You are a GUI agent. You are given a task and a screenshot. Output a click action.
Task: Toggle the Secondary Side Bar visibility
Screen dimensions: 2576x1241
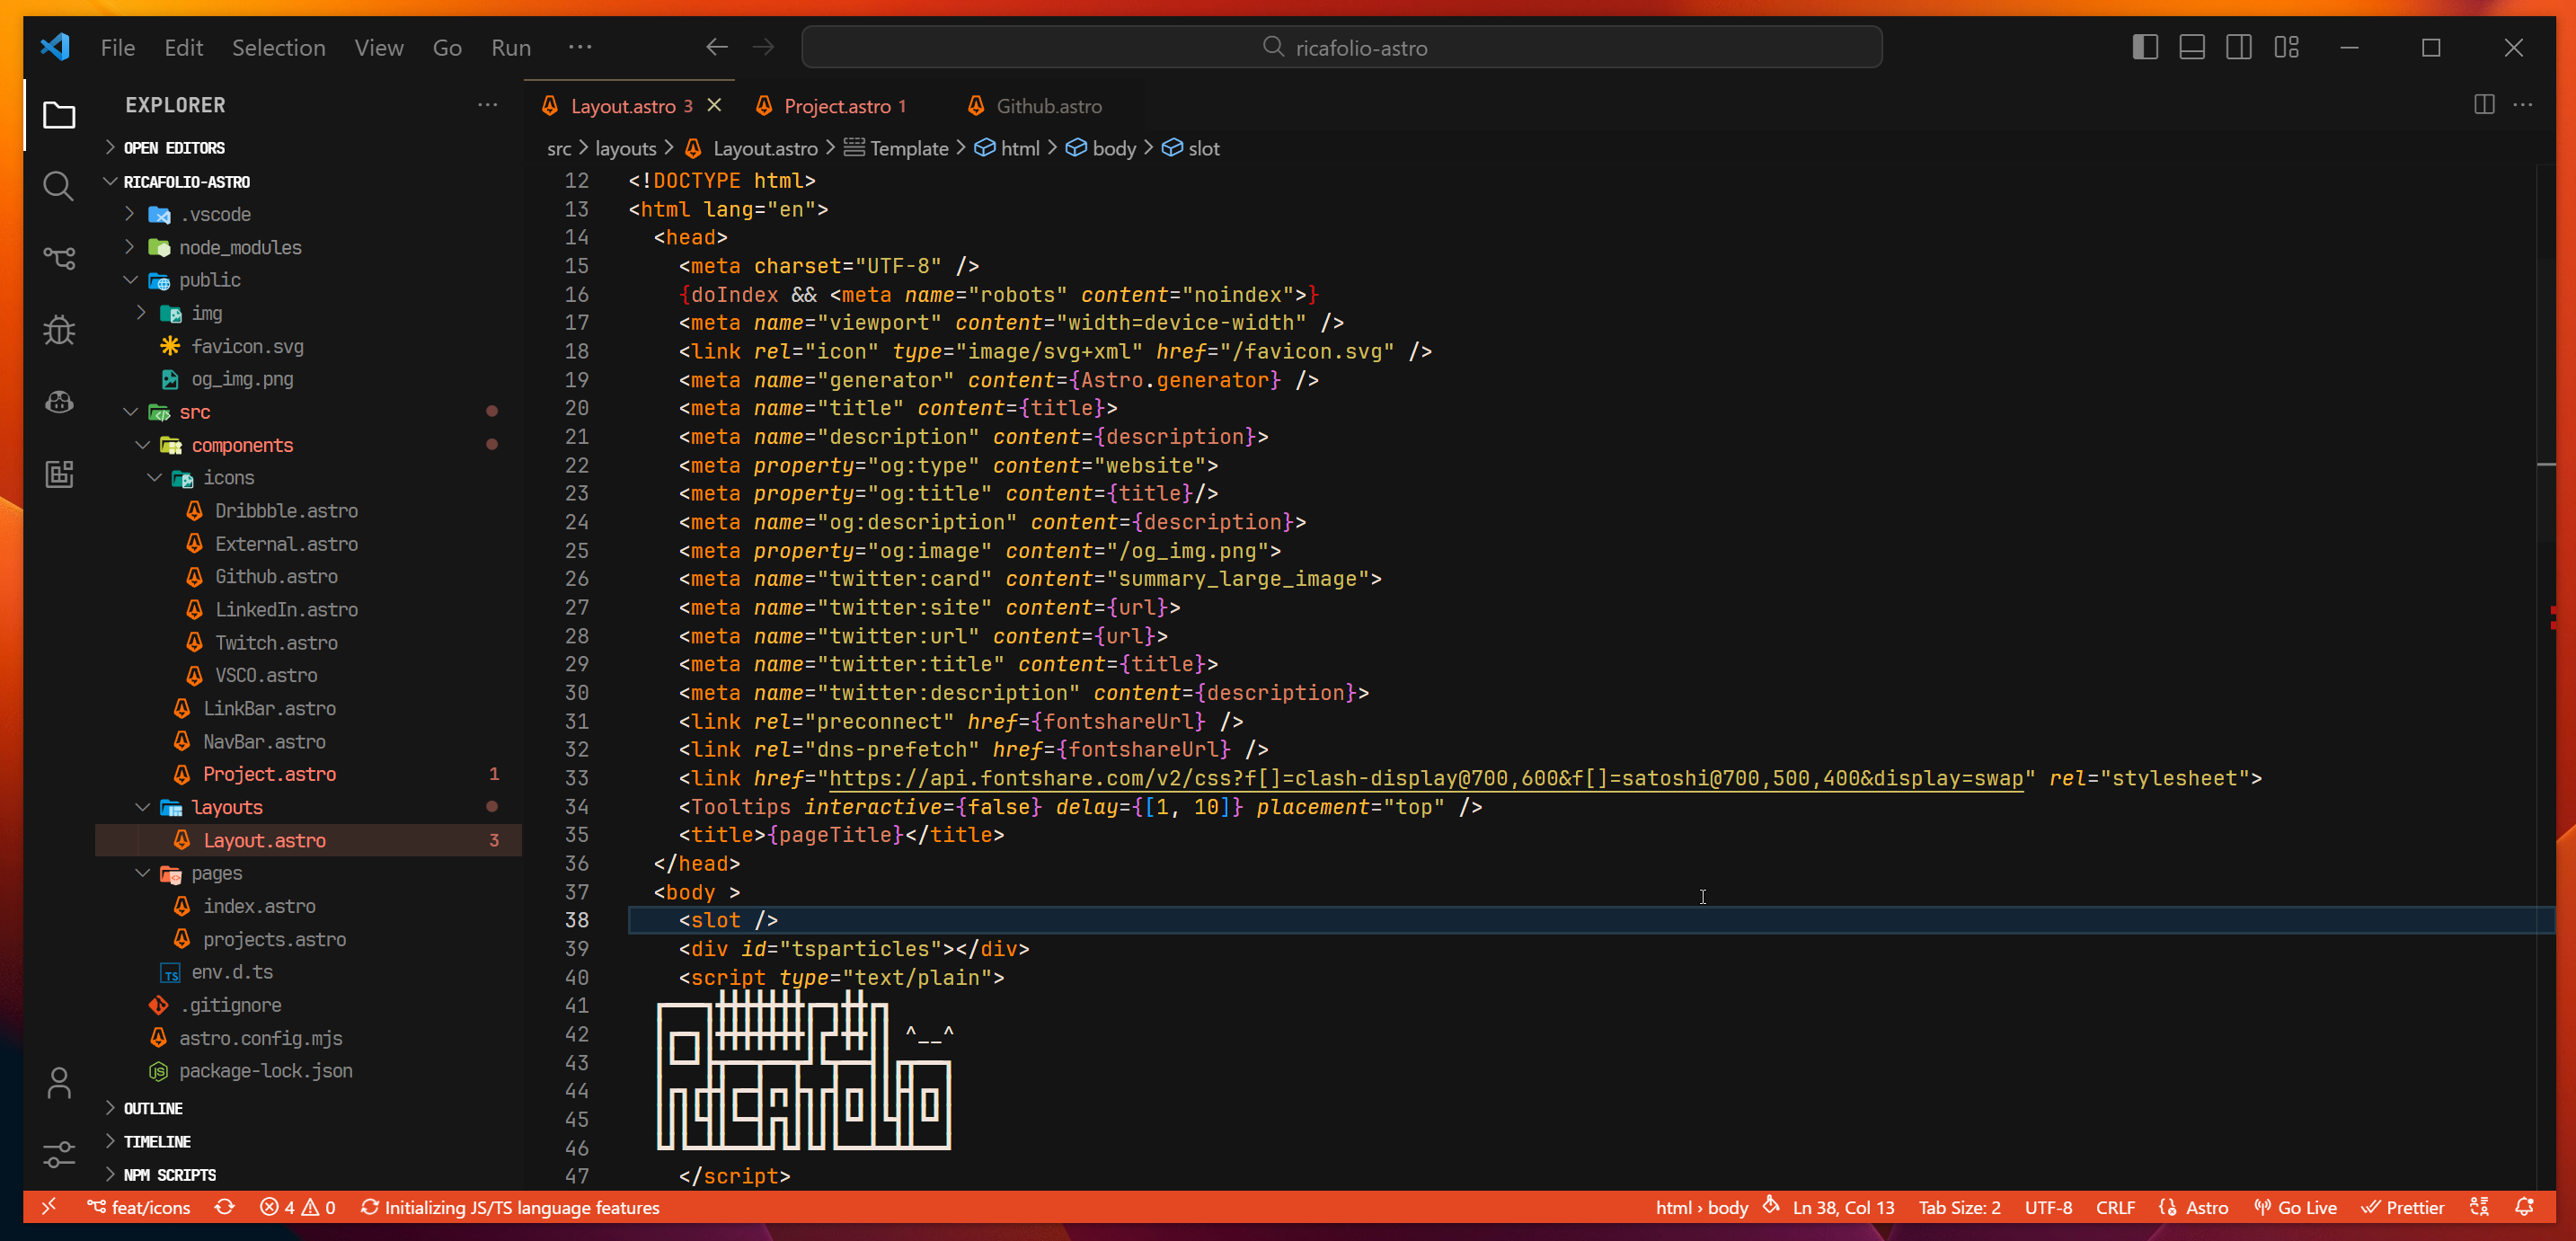(x=2238, y=47)
